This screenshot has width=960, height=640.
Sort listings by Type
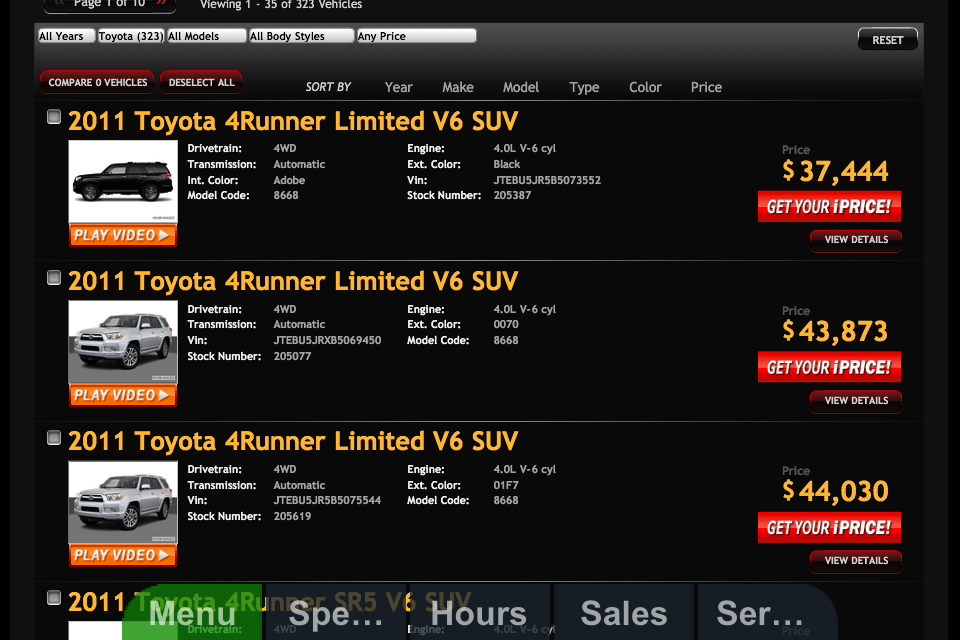[584, 88]
